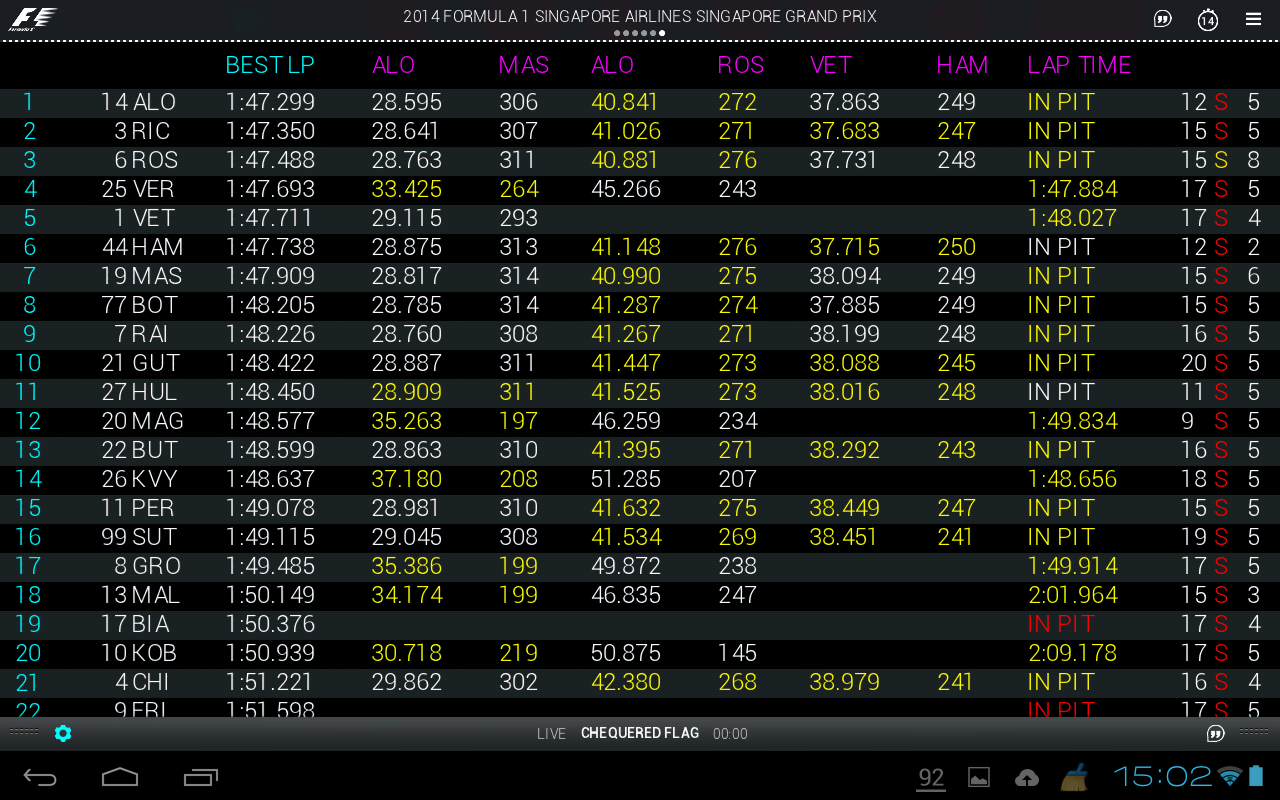
Task: Open the stopwatch timer icon showing 14
Action: 1208,19
